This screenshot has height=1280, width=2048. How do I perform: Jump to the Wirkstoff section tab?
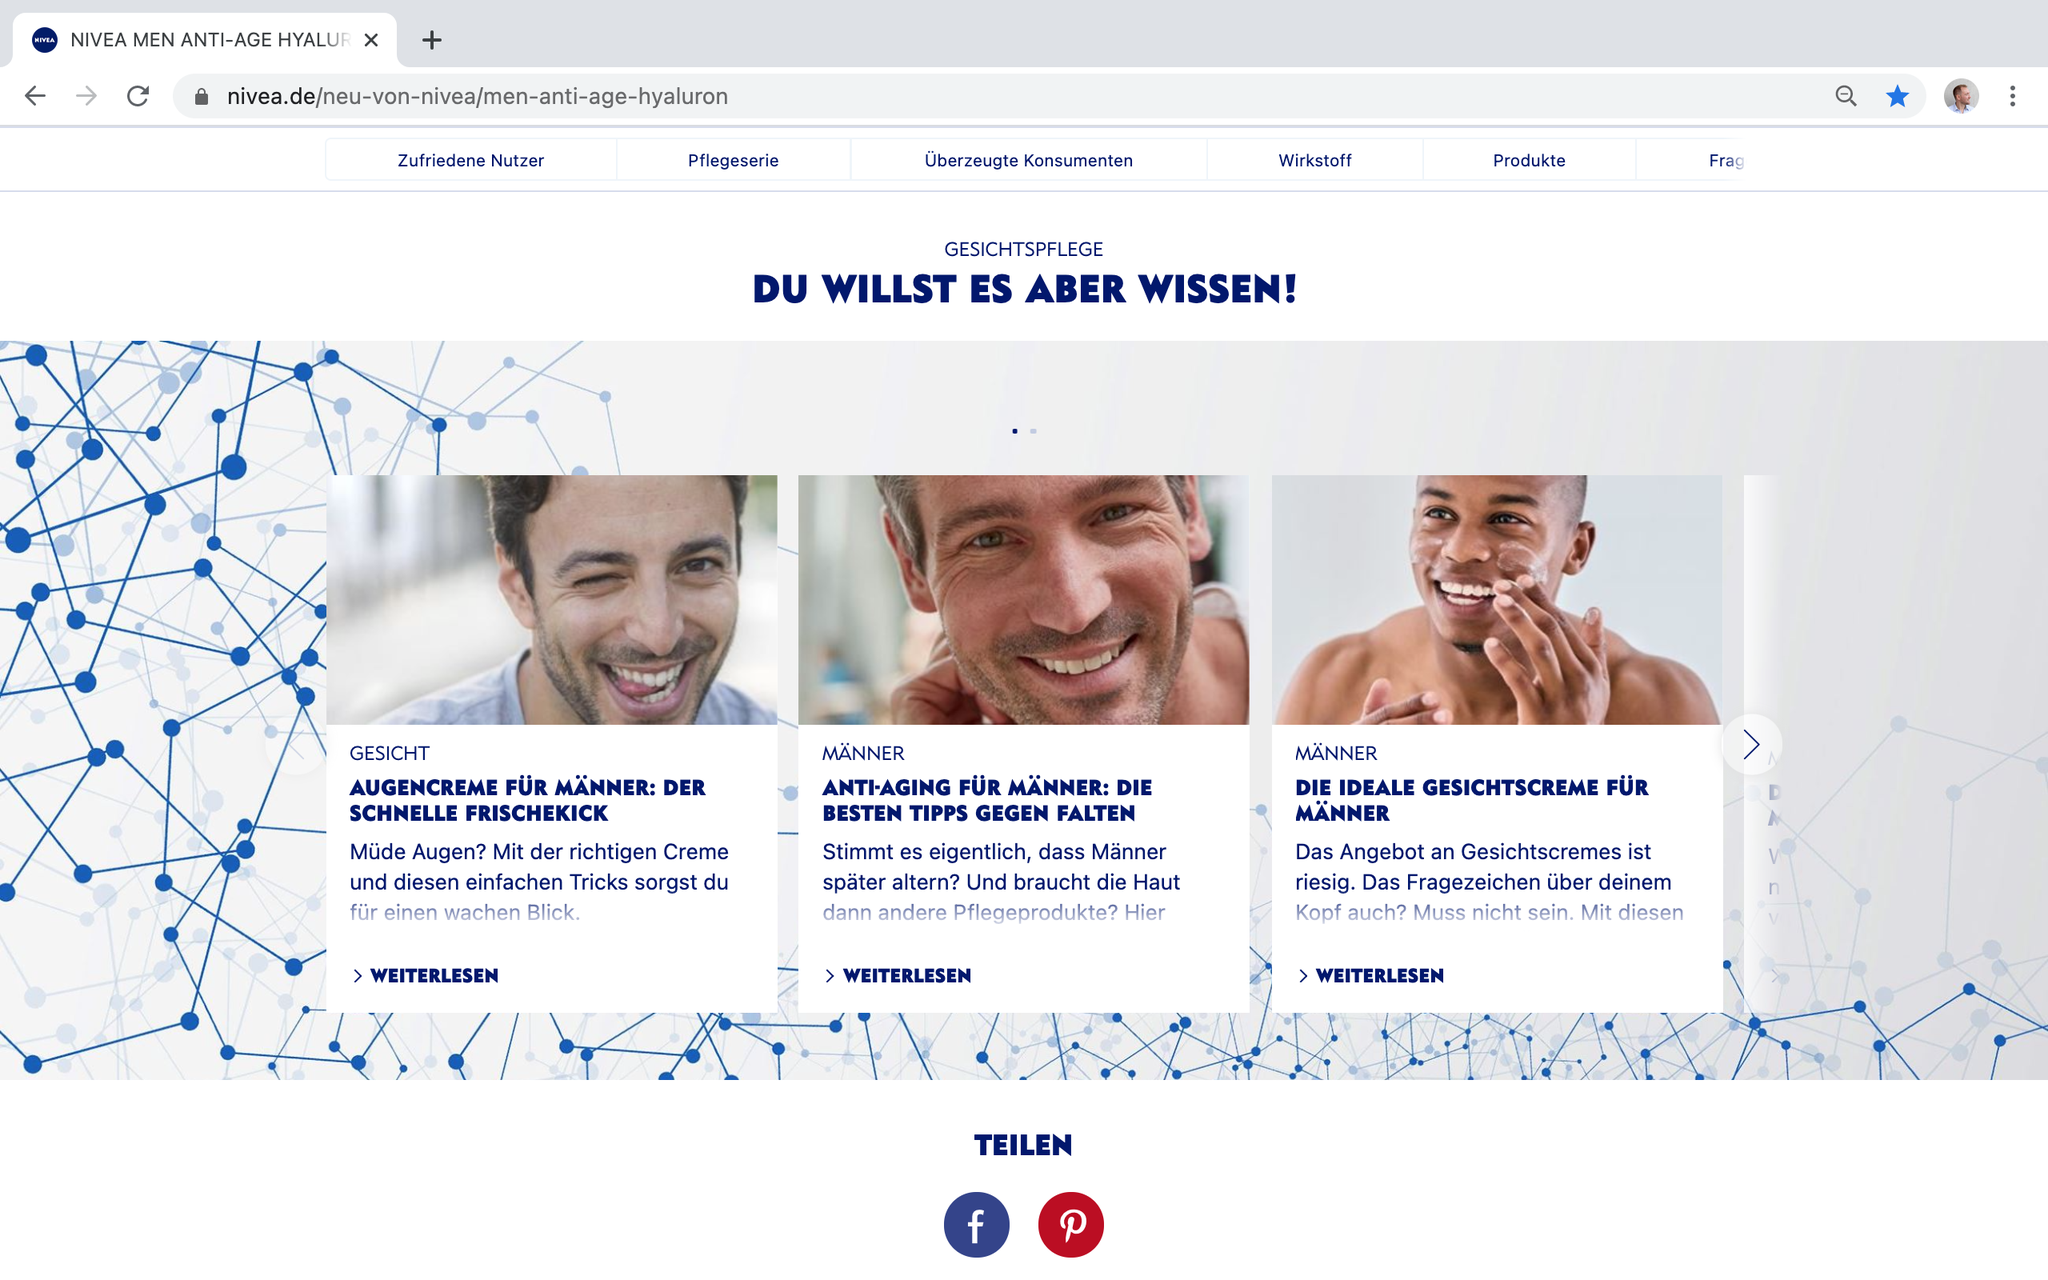click(1314, 160)
